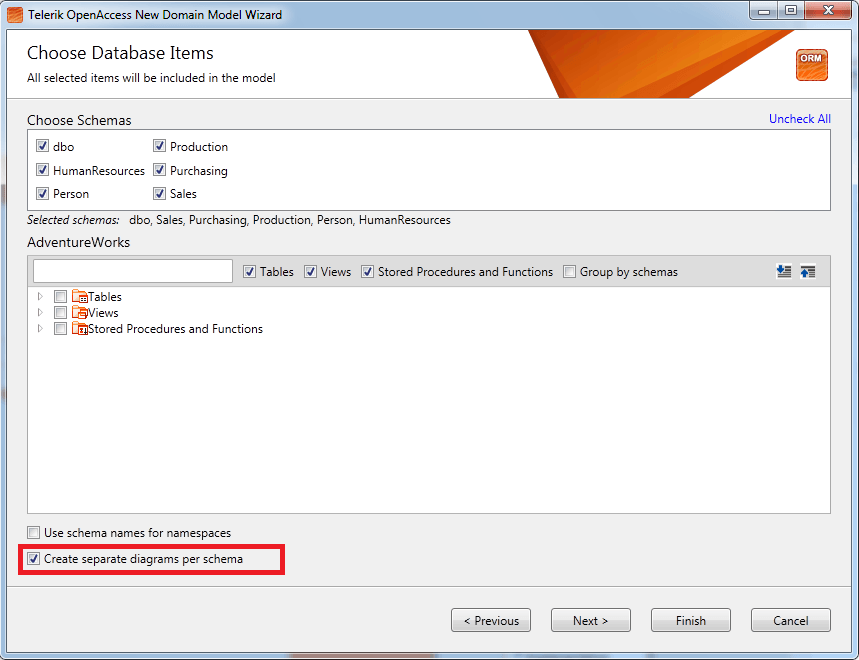Enable Use schema names for namespaces
This screenshot has height=660, width=859.
(x=33, y=532)
